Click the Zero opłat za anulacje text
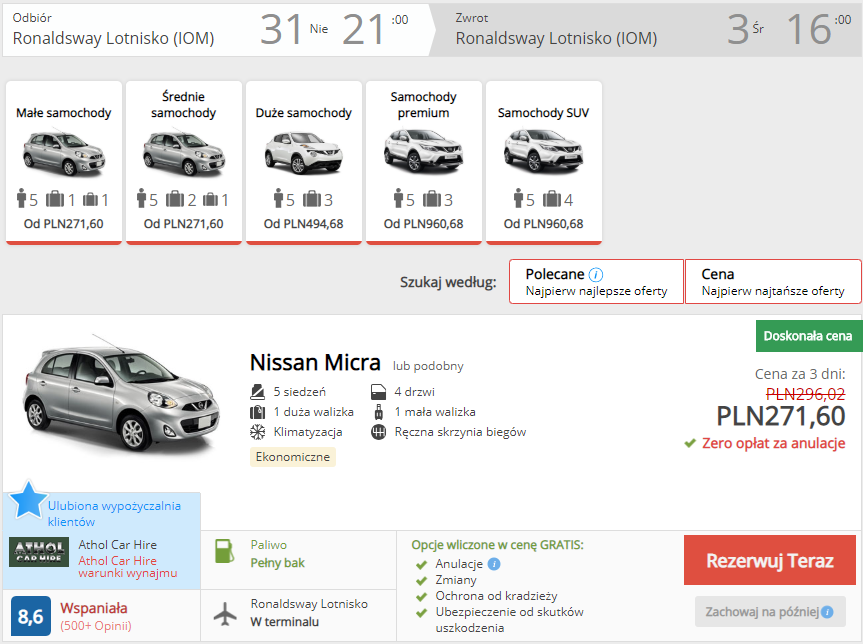The width and height of the screenshot is (863, 644). [773, 443]
